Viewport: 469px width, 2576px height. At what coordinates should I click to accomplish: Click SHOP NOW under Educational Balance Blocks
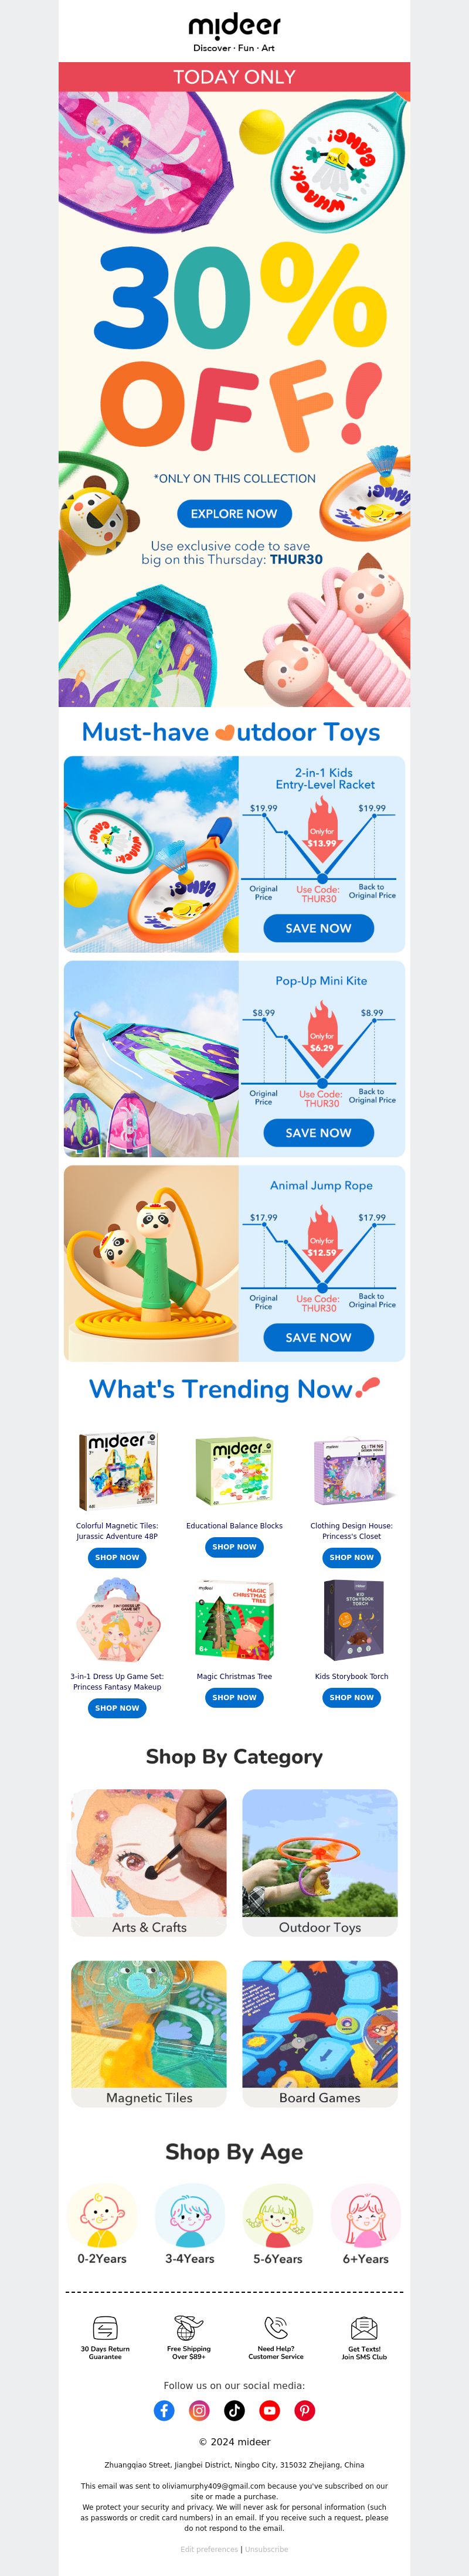pos(234,1547)
